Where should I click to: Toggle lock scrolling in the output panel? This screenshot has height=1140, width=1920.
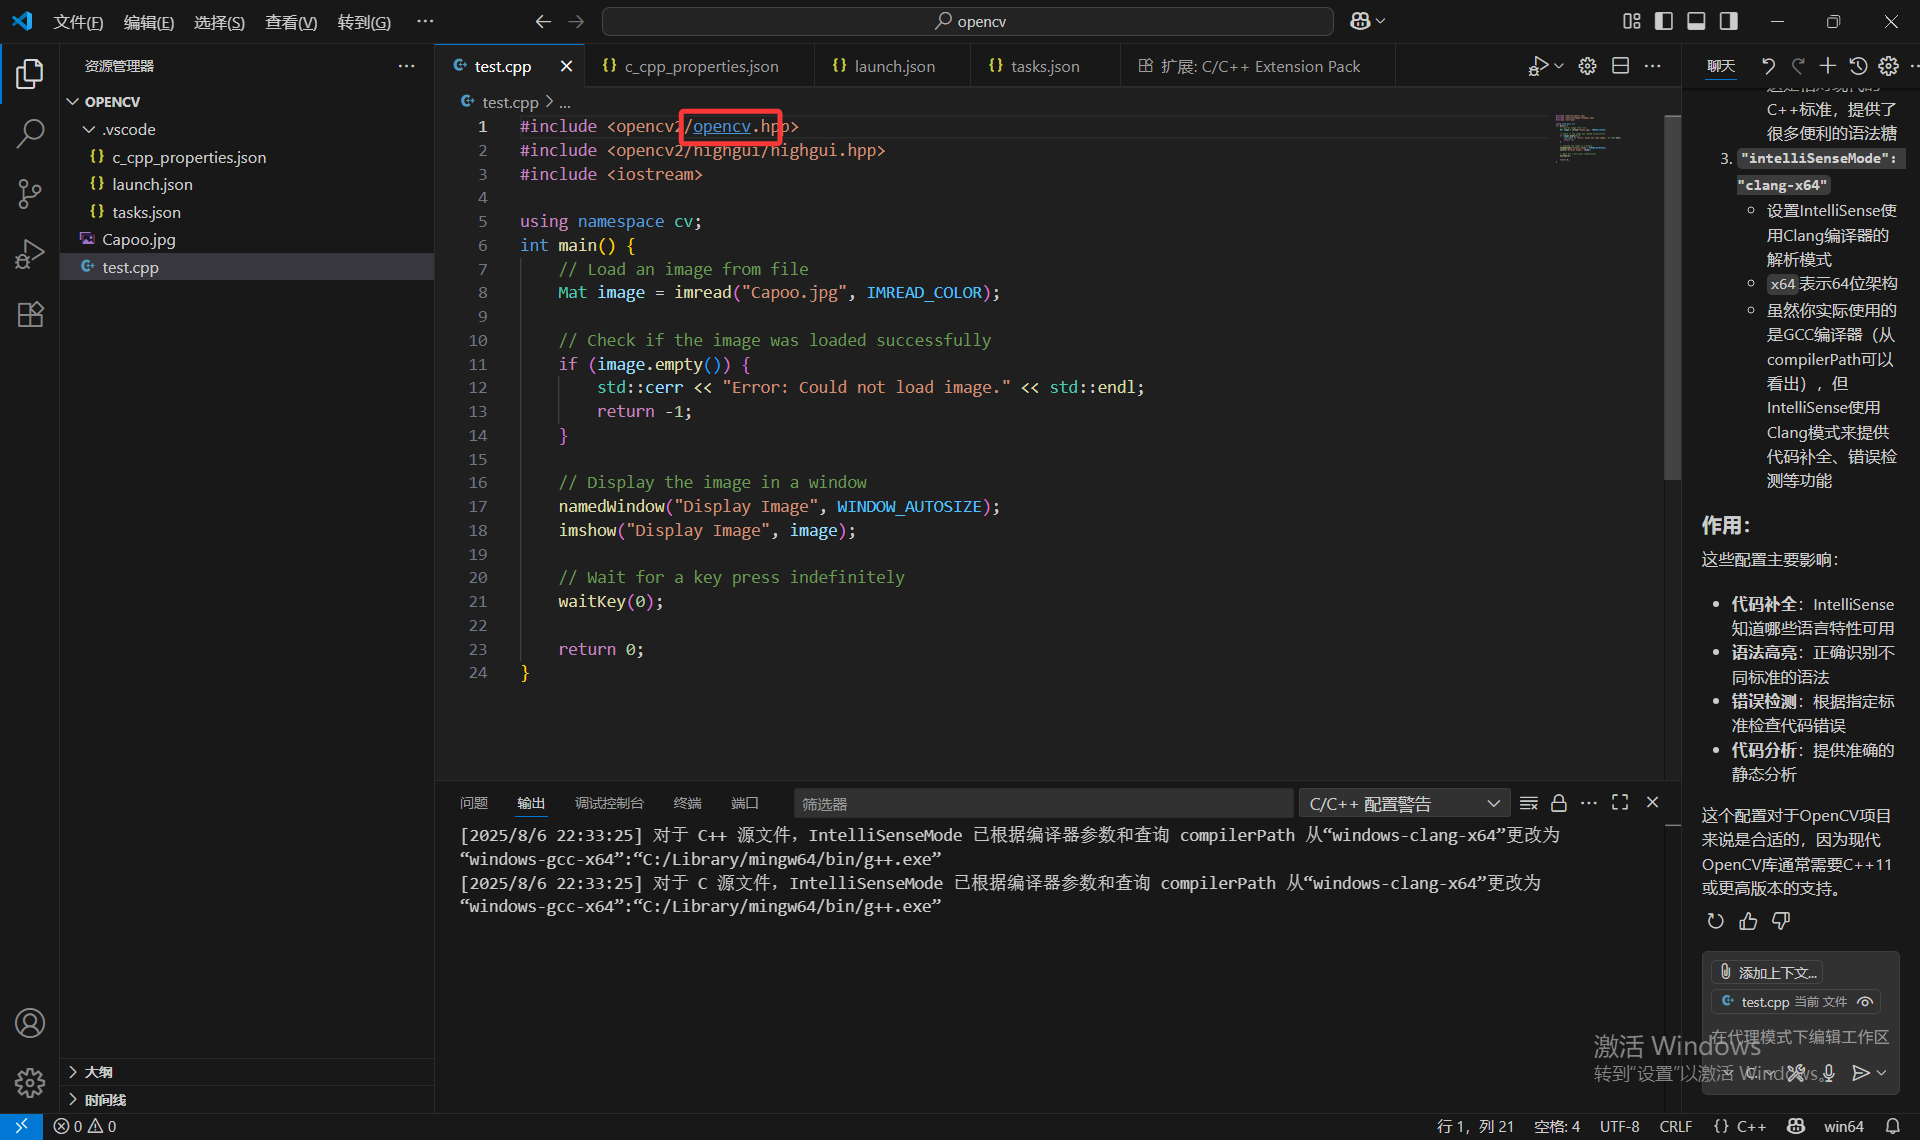tap(1559, 802)
